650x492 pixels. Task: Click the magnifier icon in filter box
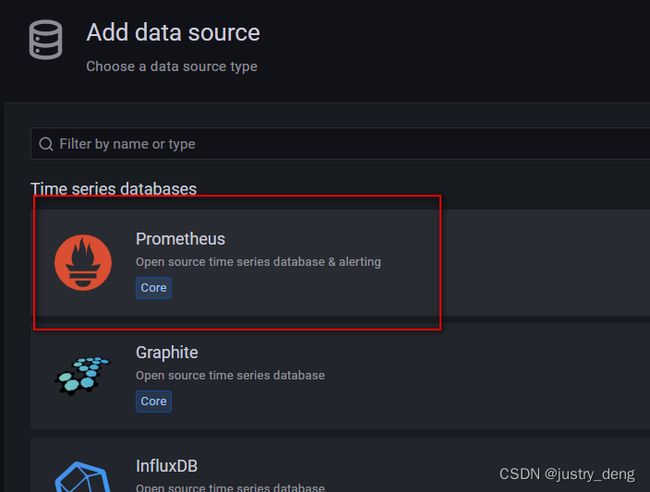(x=46, y=144)
